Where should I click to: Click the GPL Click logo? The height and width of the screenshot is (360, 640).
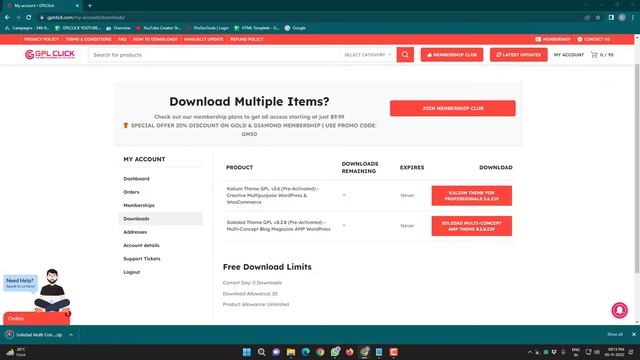click(50, 54)
